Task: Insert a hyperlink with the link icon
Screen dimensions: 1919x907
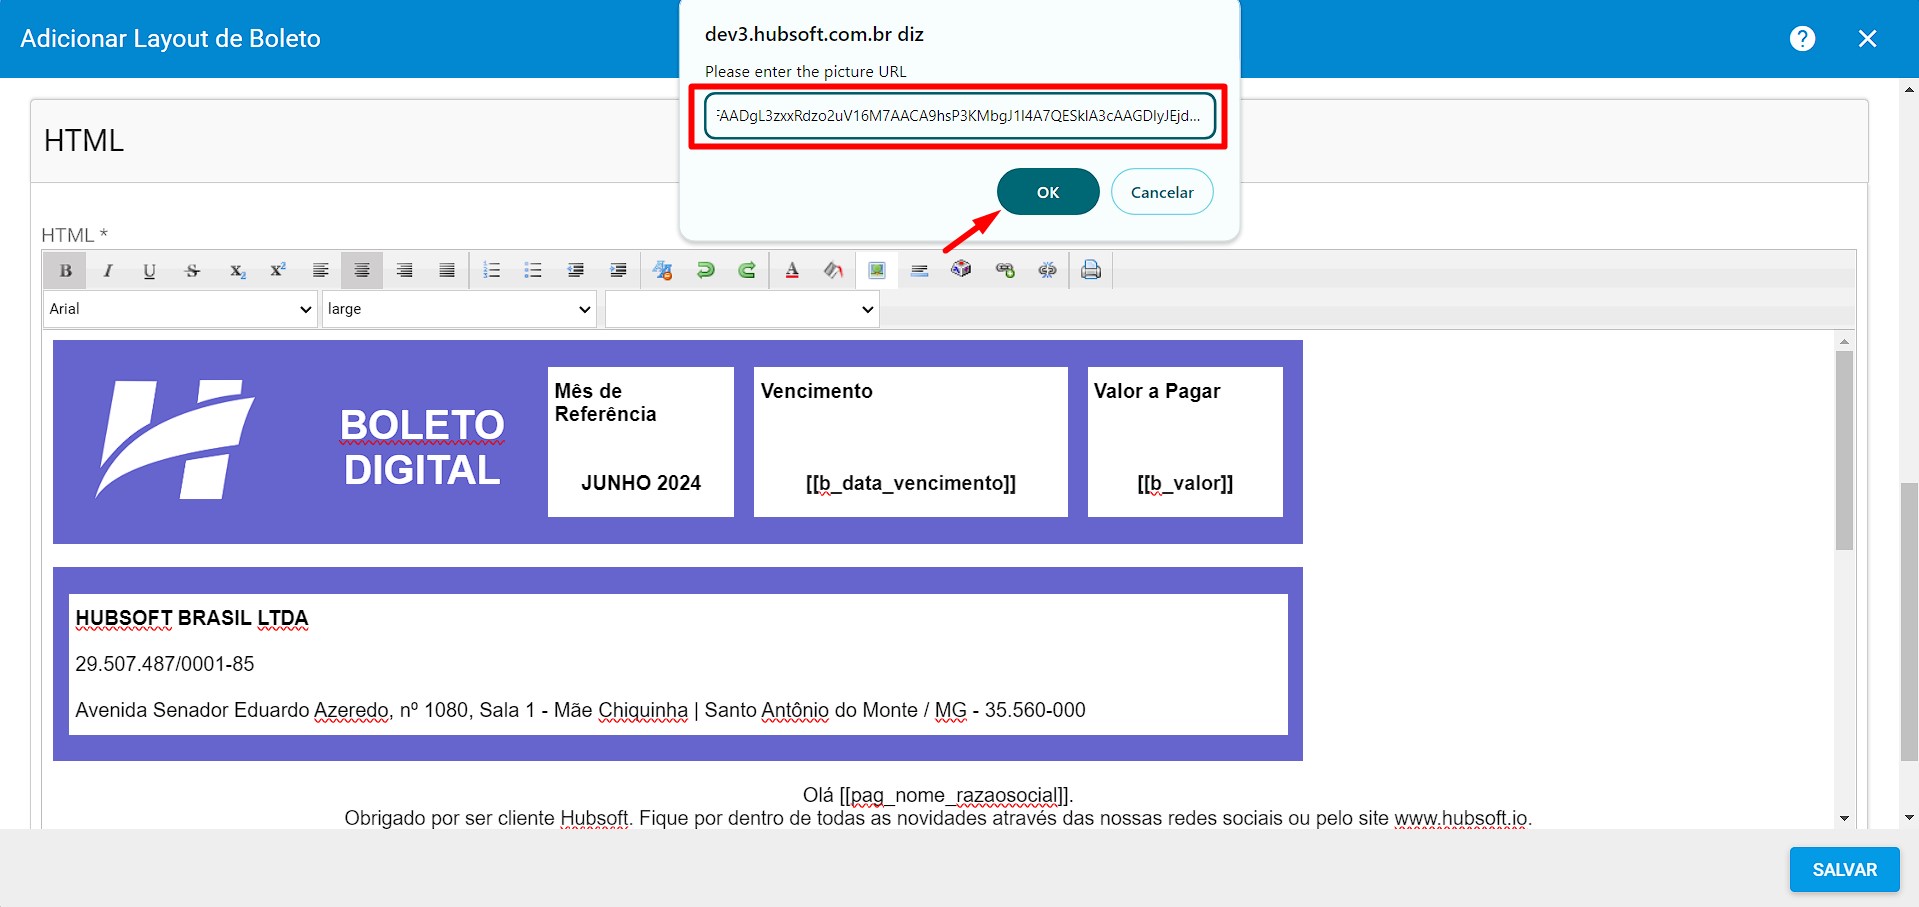Action: (x=1005, y=270)
